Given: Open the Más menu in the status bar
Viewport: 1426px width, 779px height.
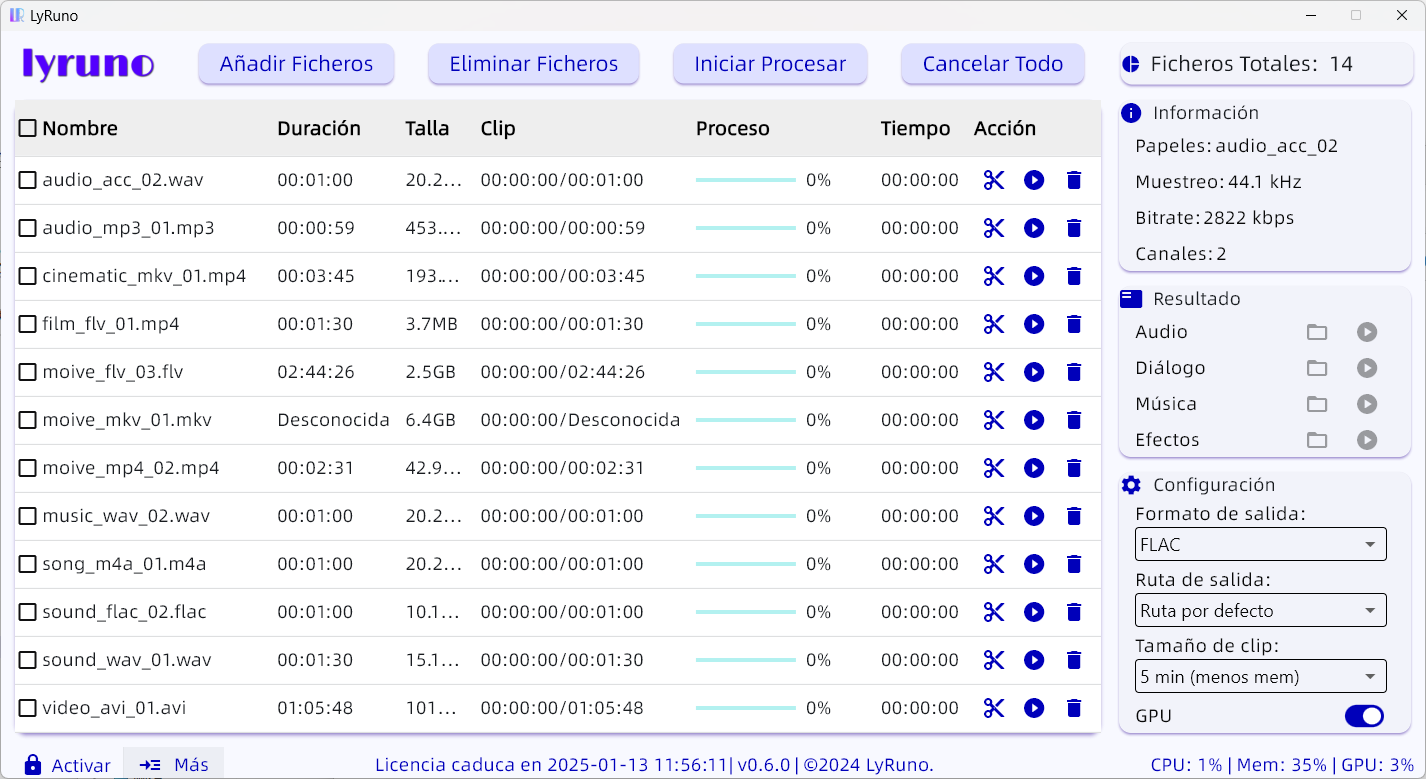Looking at the screenshot, I should pyautogui.click(x=173, y=764).
